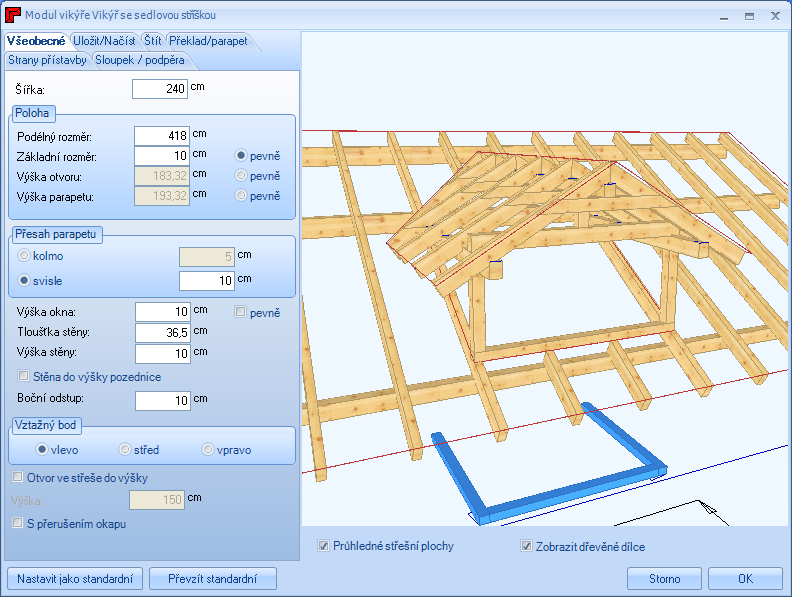Select pevně radio for Výška parapetu
This screenshot has width=792, height=597.
pyautogui.click(x=241, y=195)
